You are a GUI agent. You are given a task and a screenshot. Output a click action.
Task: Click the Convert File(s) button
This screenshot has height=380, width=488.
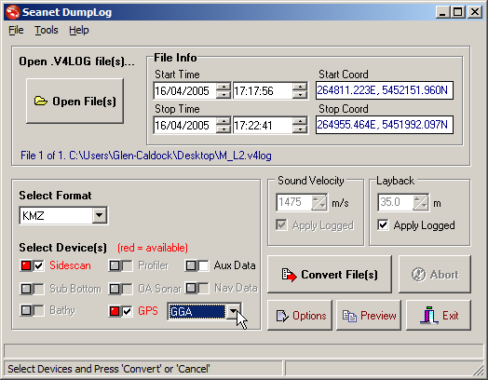tap(329, 274)
